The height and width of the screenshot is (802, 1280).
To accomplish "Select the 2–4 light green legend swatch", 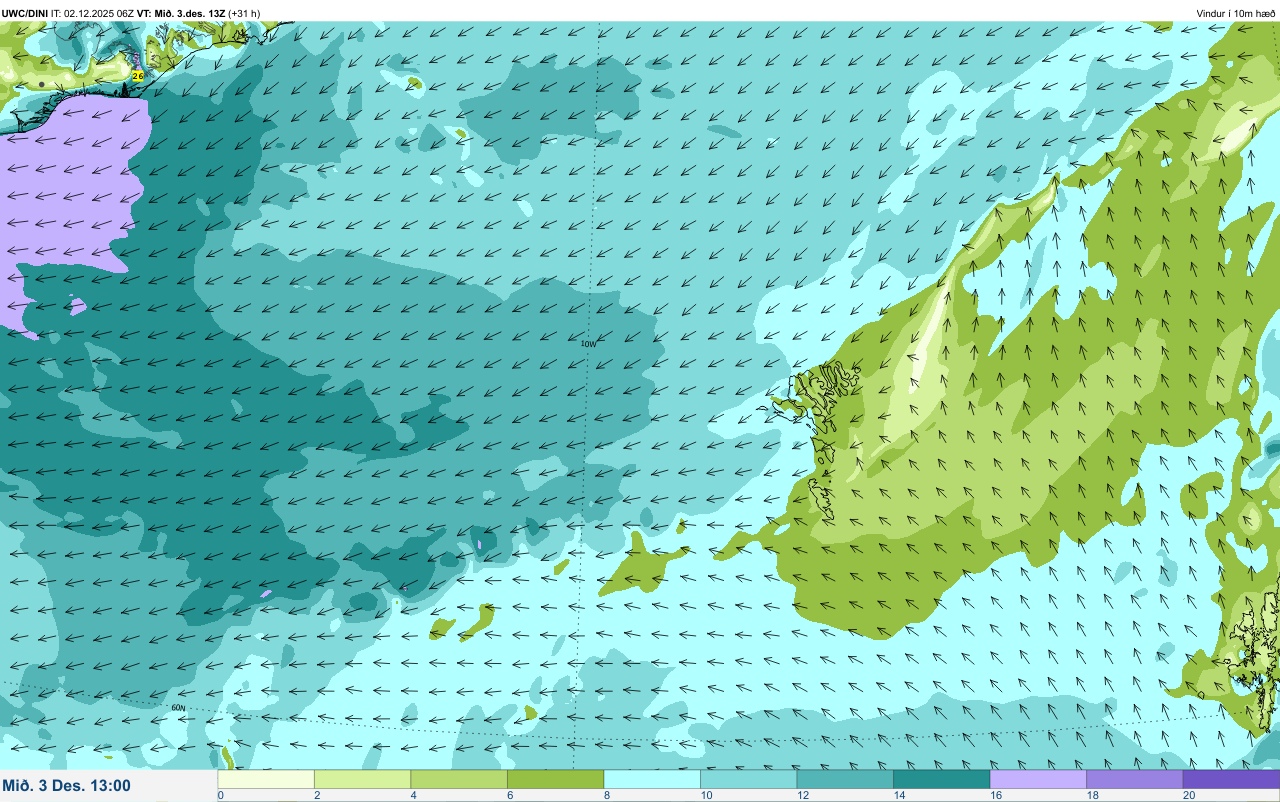I will (x=362, y=779).
